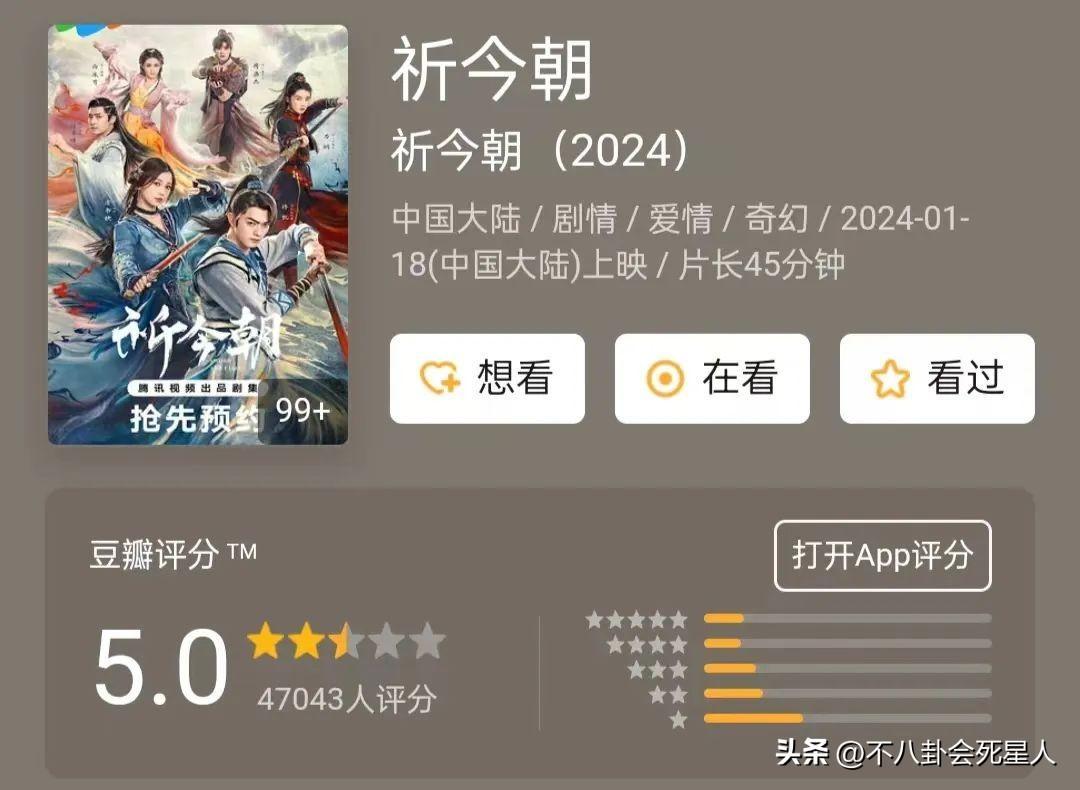Click the three-star rating distribution bar

click(x=847, y=668)
